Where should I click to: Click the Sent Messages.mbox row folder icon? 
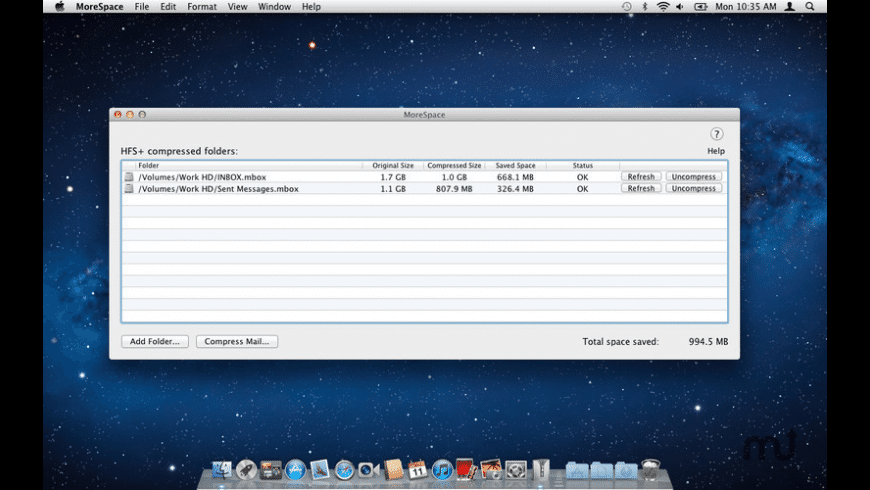tap(129, 189)
